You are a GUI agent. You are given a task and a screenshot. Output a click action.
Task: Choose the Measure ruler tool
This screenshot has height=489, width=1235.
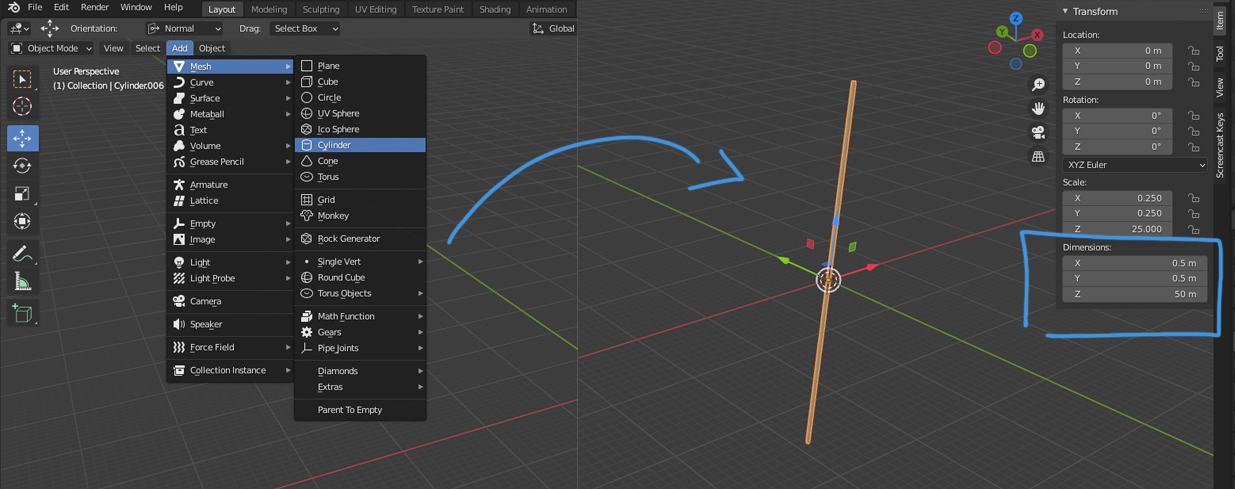pos(22,283)
